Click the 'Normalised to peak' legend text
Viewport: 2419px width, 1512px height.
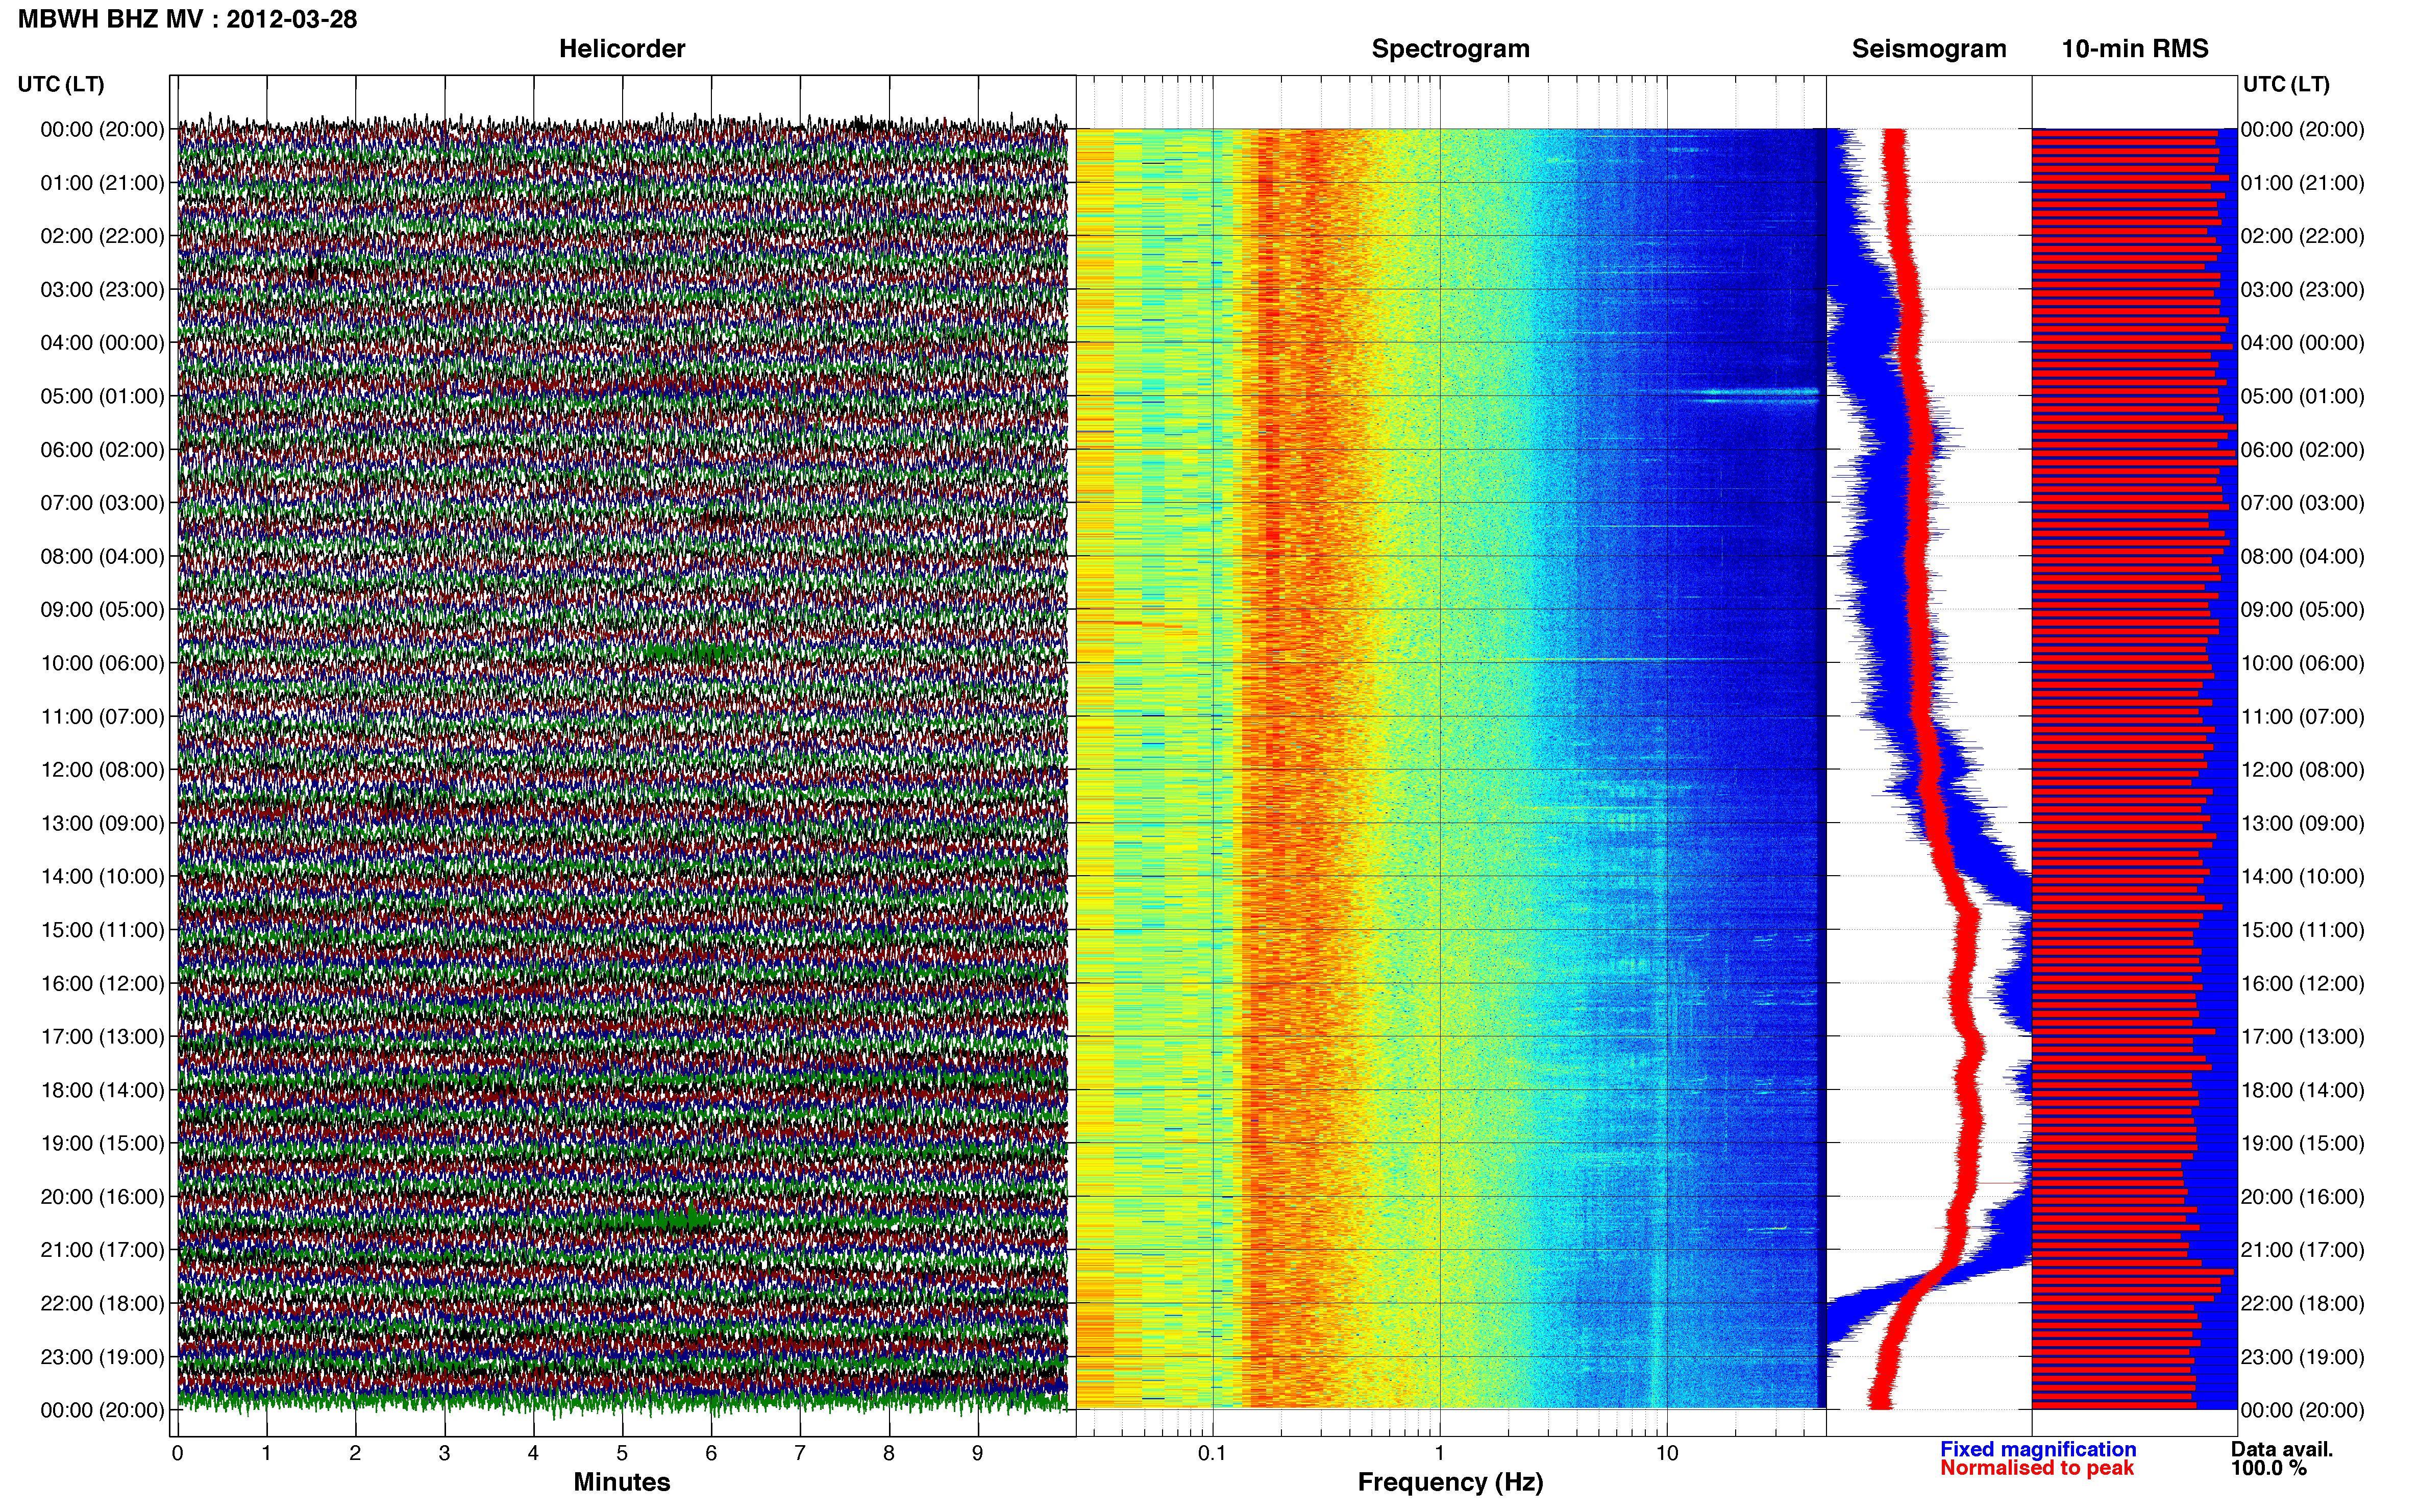pyautogui.click(x=2037, y=1468)
